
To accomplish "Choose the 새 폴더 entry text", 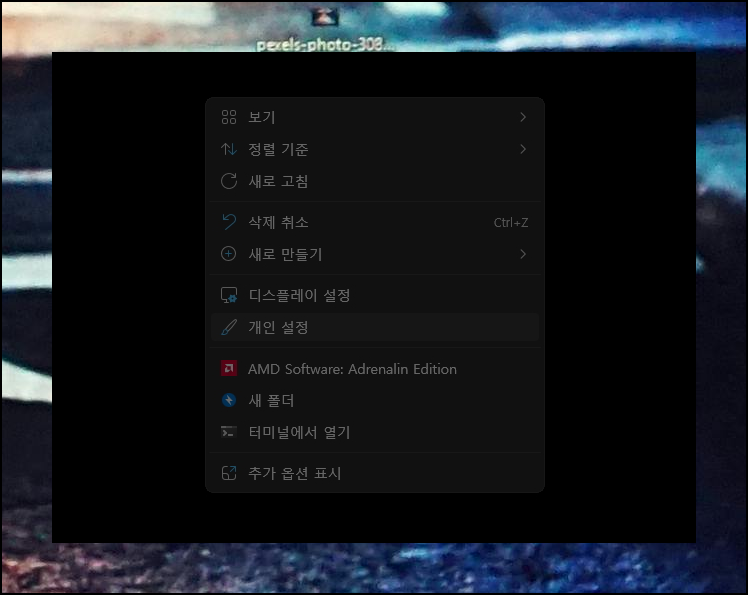I will coord(271,400).
